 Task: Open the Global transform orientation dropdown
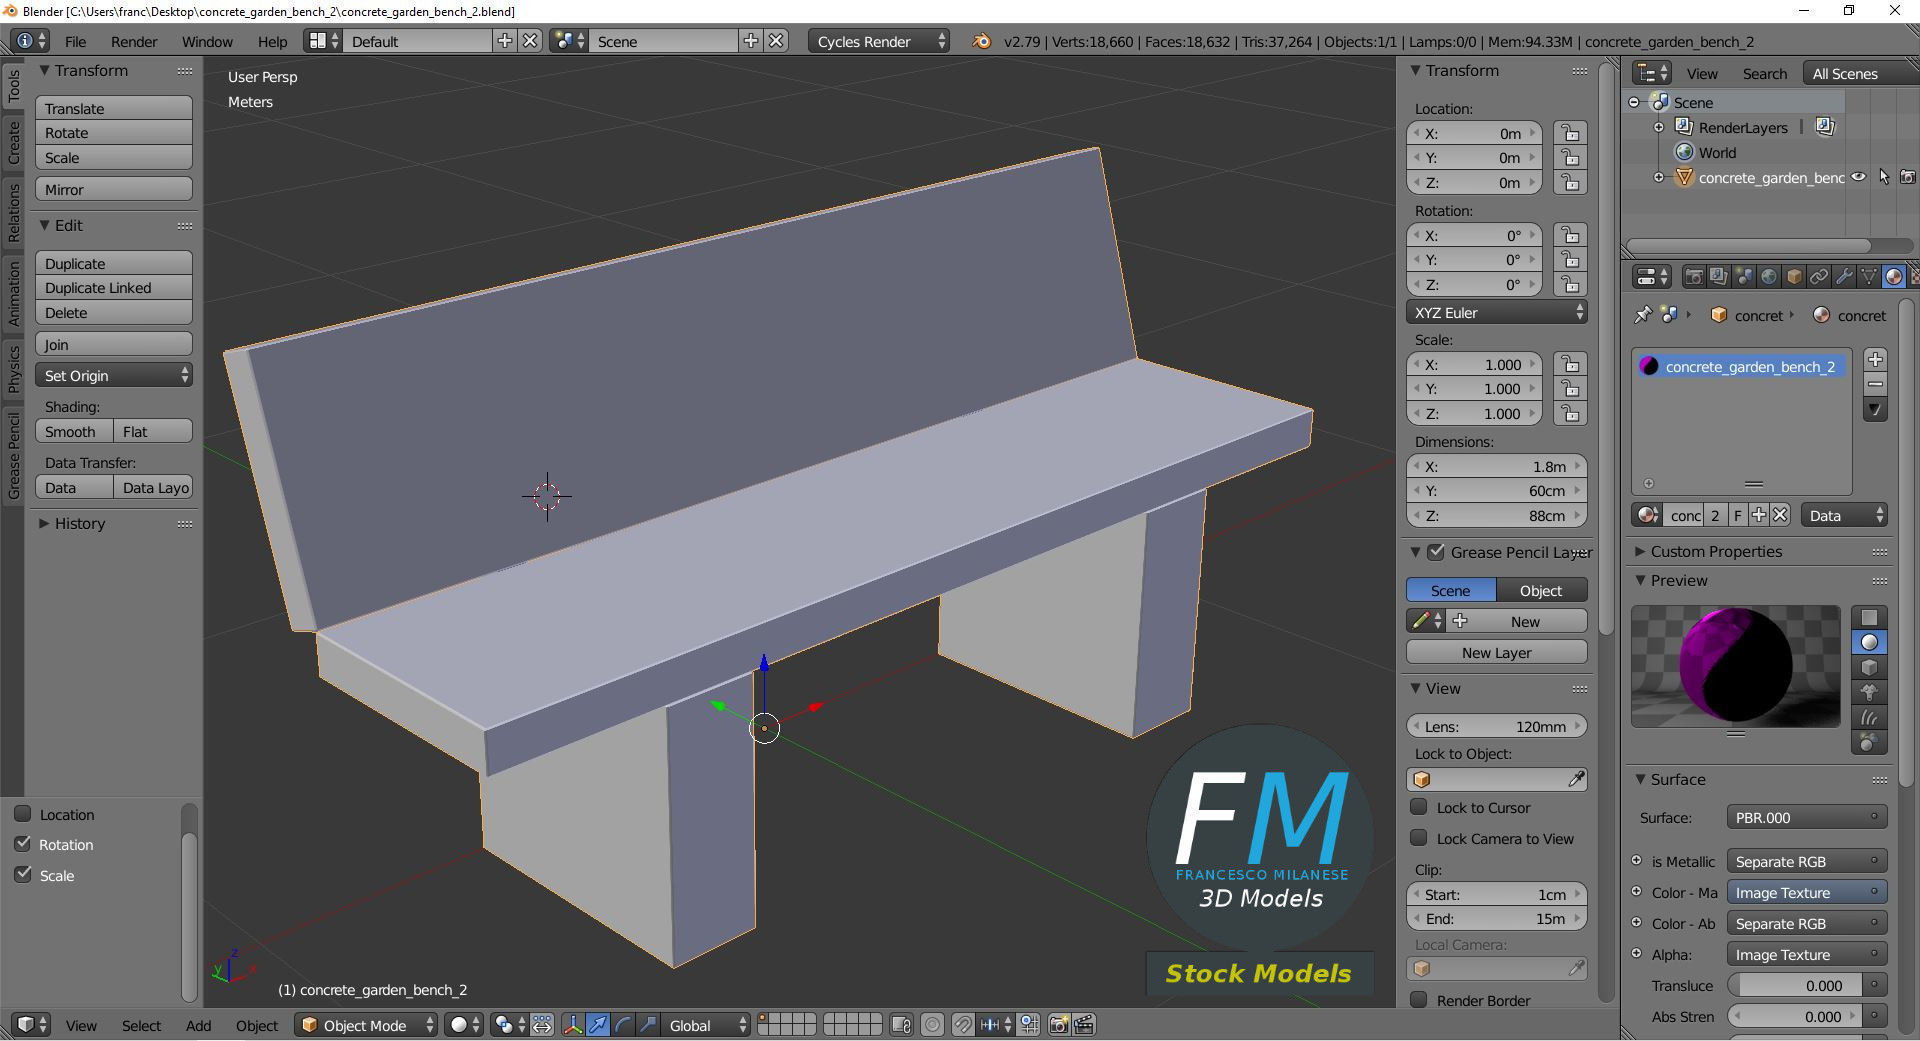point(707,1025)
